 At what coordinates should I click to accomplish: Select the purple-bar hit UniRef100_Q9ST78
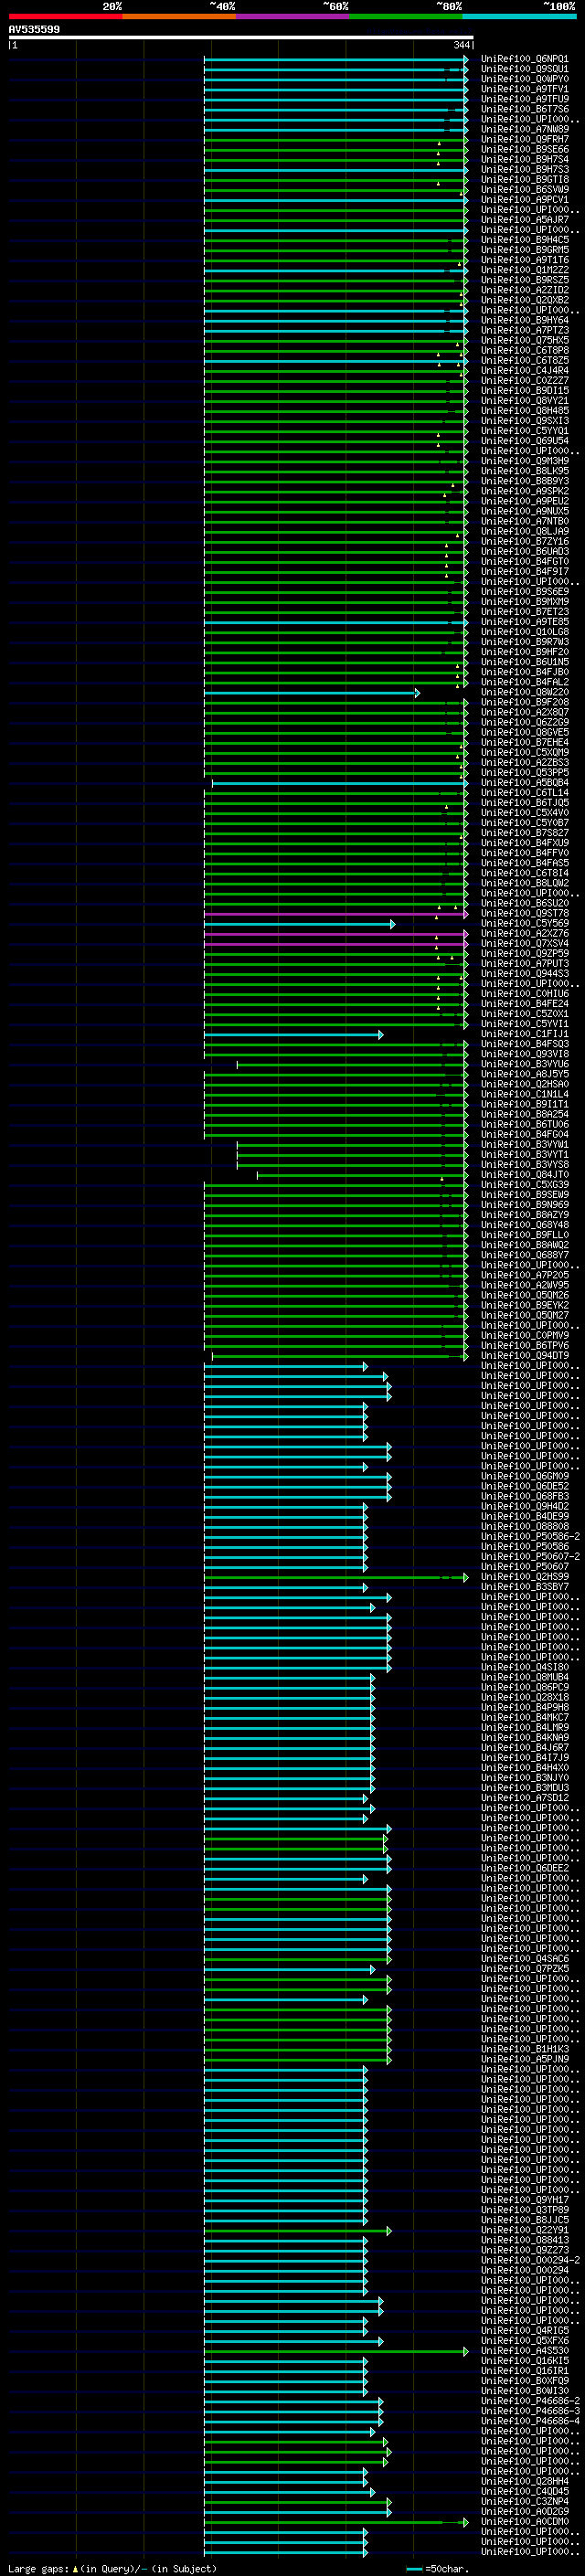click(x=524, y=913)
